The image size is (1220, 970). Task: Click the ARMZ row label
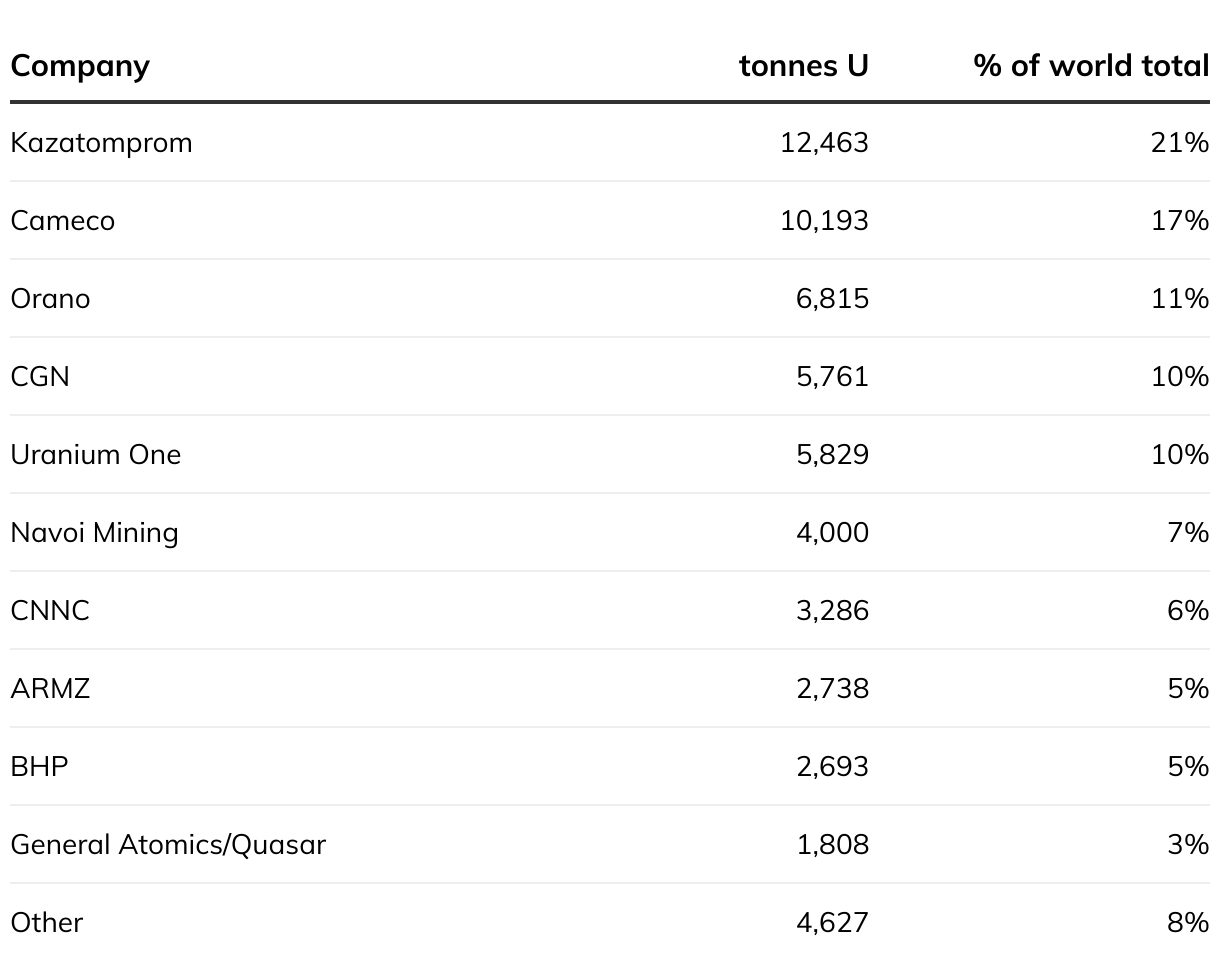tap(50, 689)
